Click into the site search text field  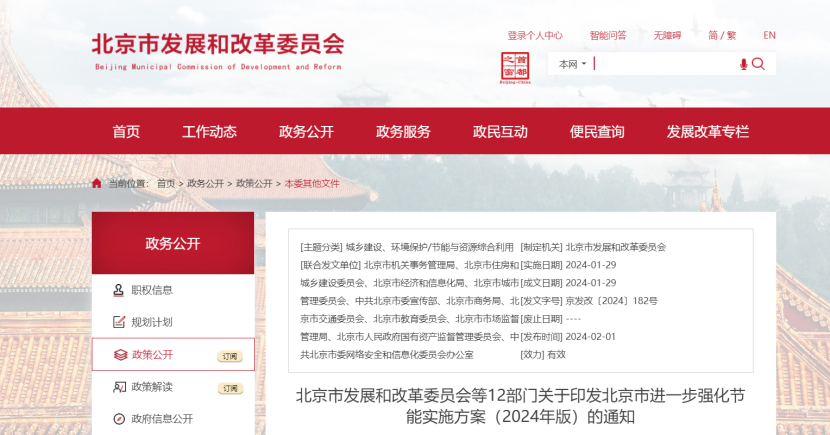pos(662,64)
